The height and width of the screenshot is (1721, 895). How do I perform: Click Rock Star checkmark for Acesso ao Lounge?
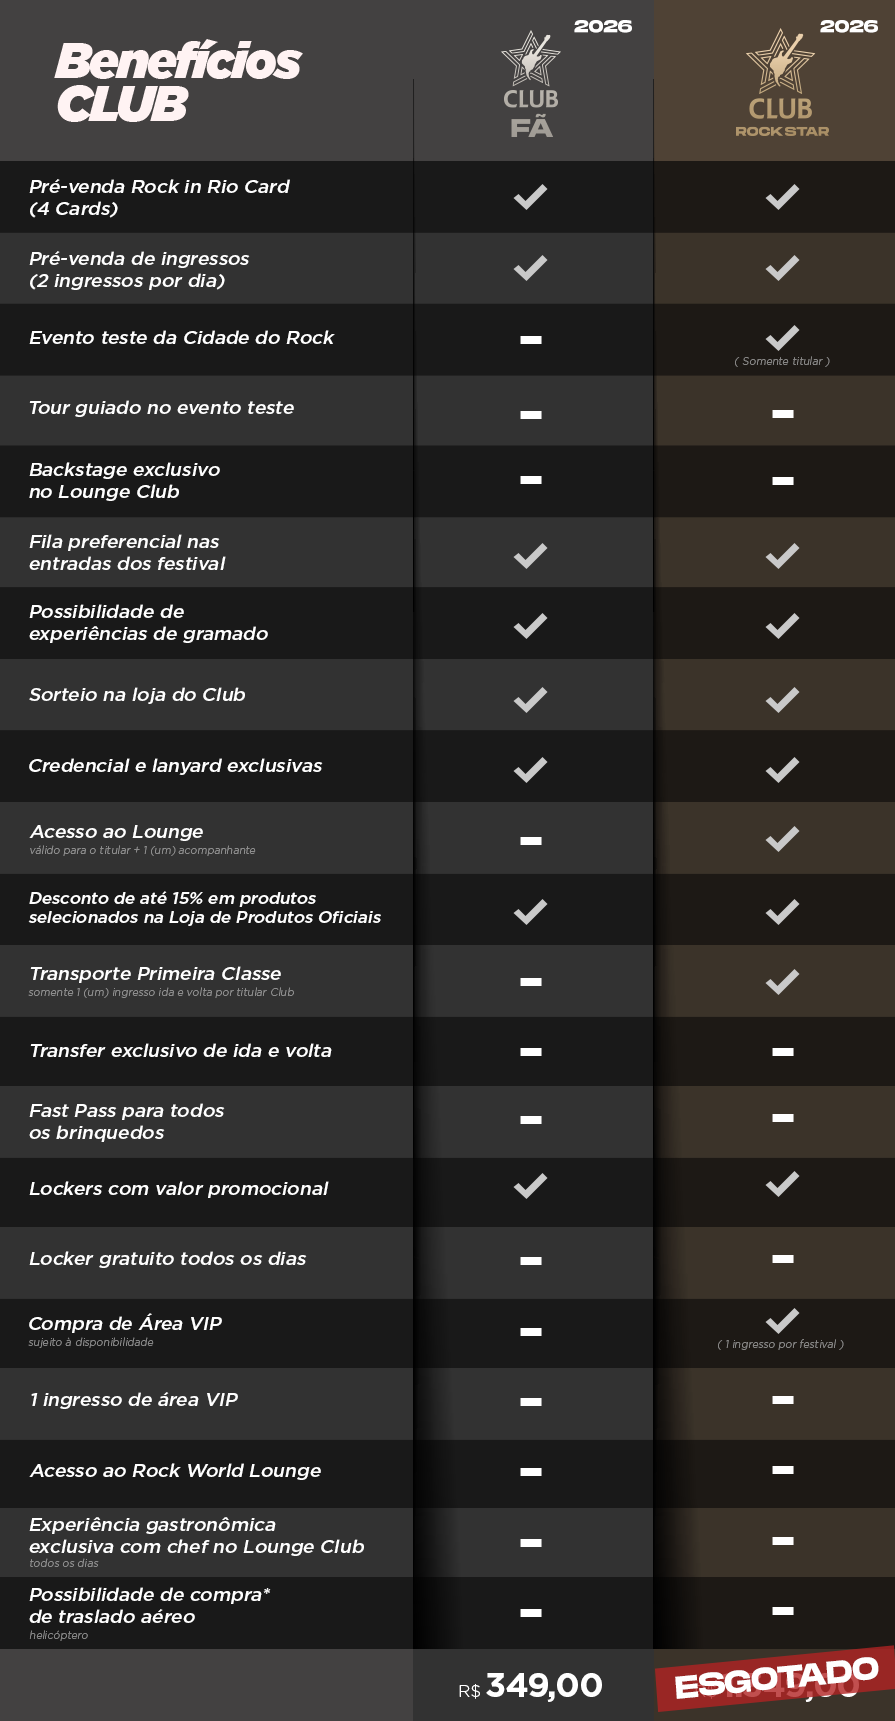[782, 839]
